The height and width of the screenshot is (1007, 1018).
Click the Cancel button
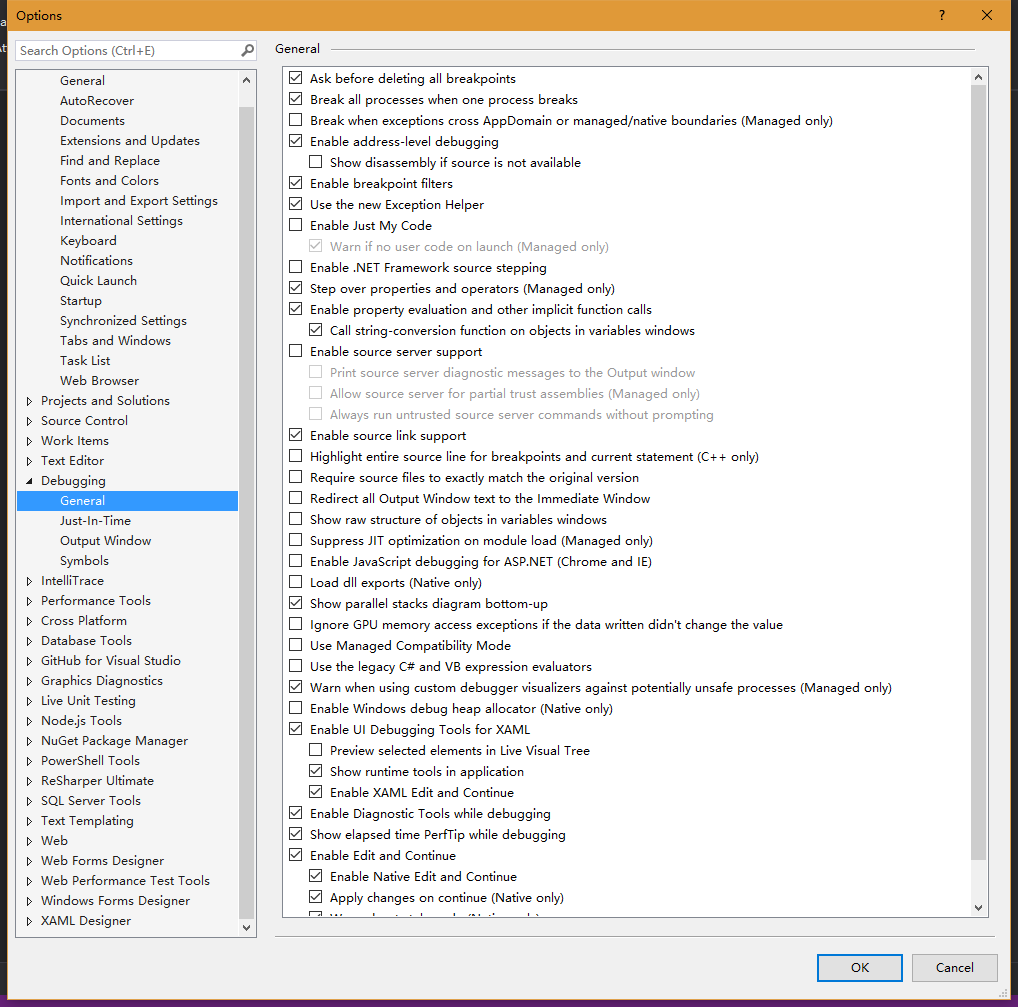(954, 967)
